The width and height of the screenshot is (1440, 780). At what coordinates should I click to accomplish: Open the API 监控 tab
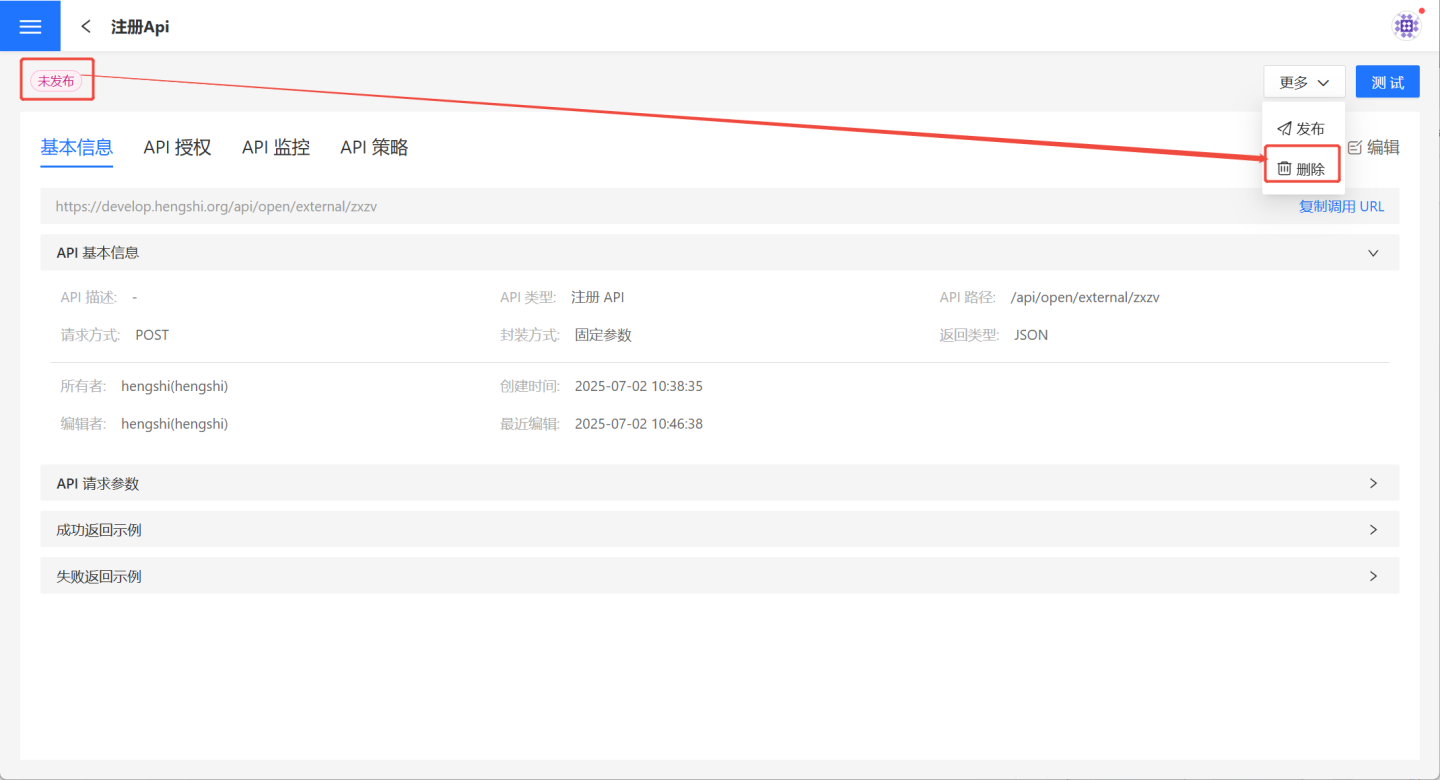[276, 148]
